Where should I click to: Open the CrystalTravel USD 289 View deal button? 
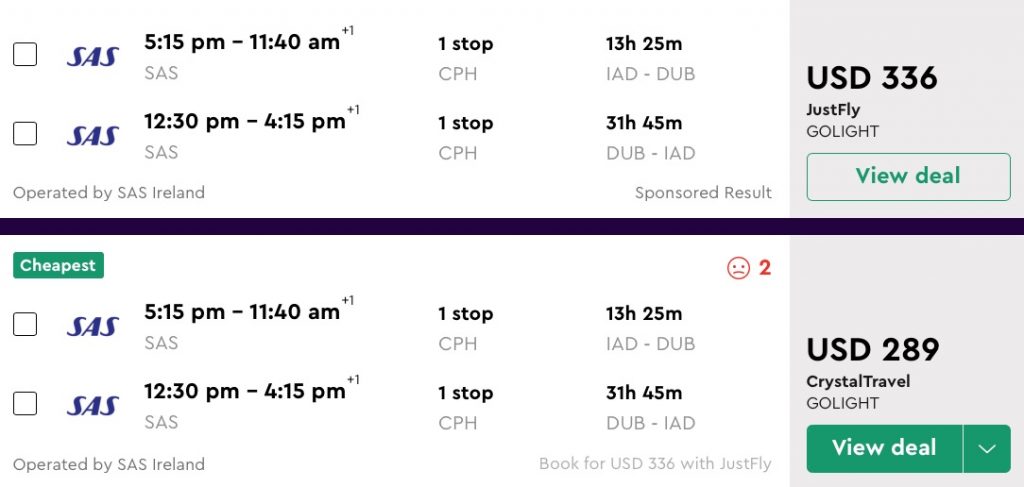coord(884,449)
